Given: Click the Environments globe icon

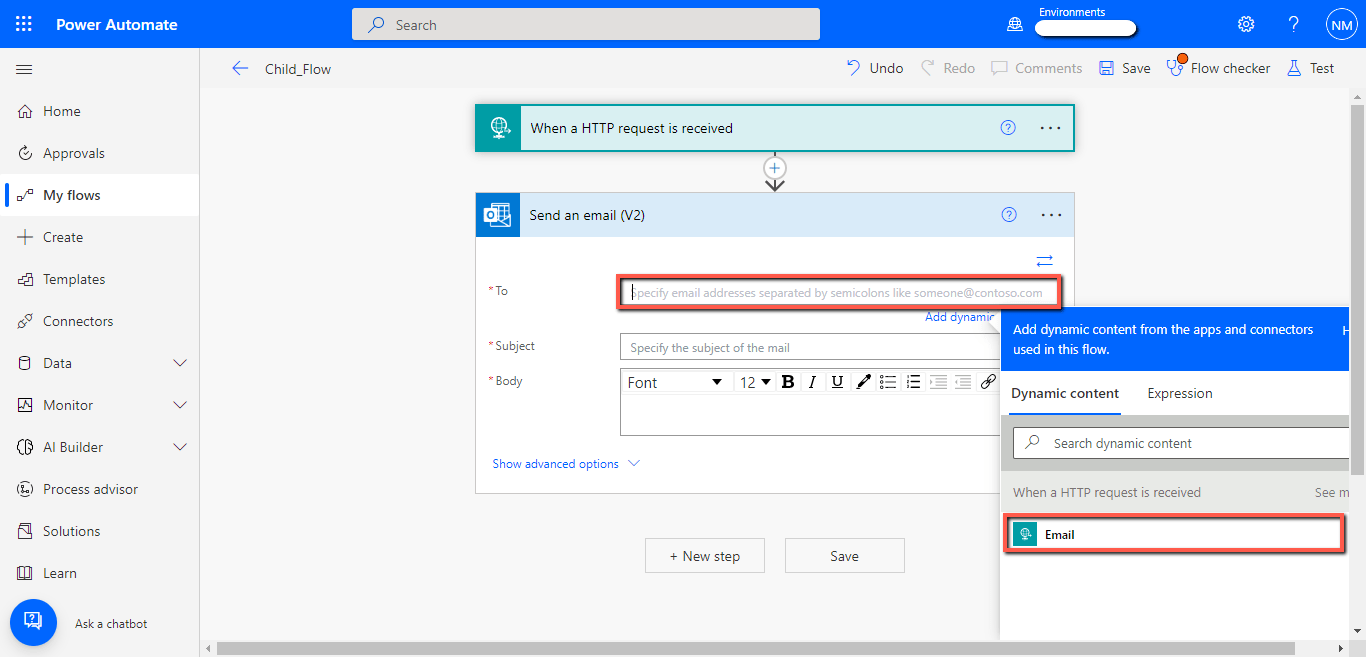Looking at the screenshot, I should (1014, 25).
